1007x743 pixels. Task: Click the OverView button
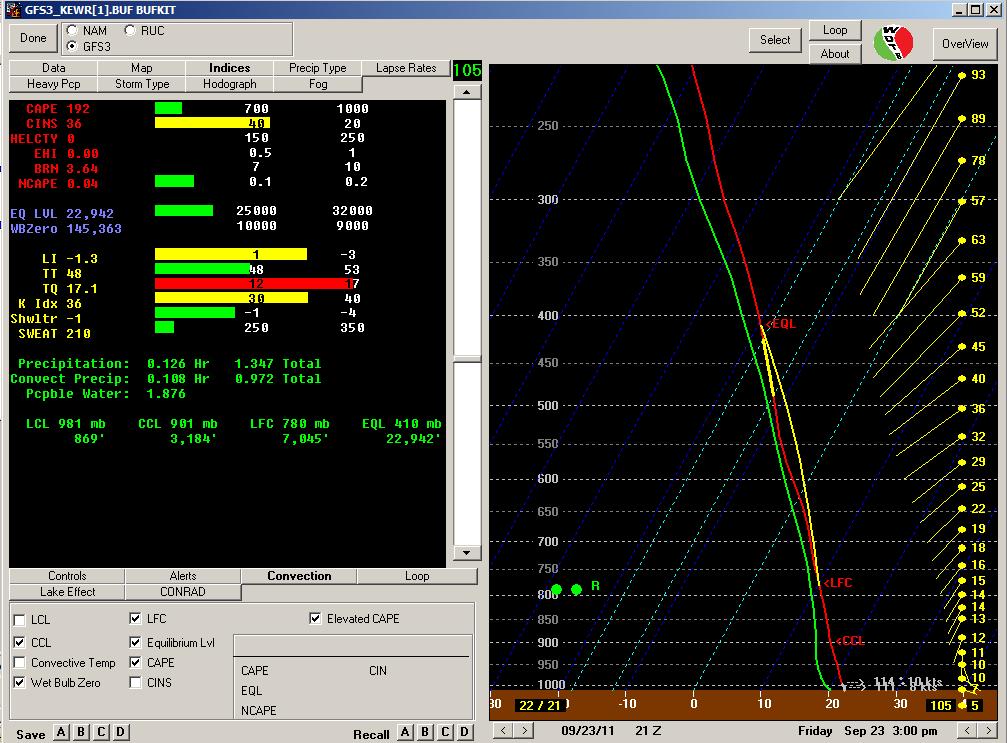tap(965, 44)
